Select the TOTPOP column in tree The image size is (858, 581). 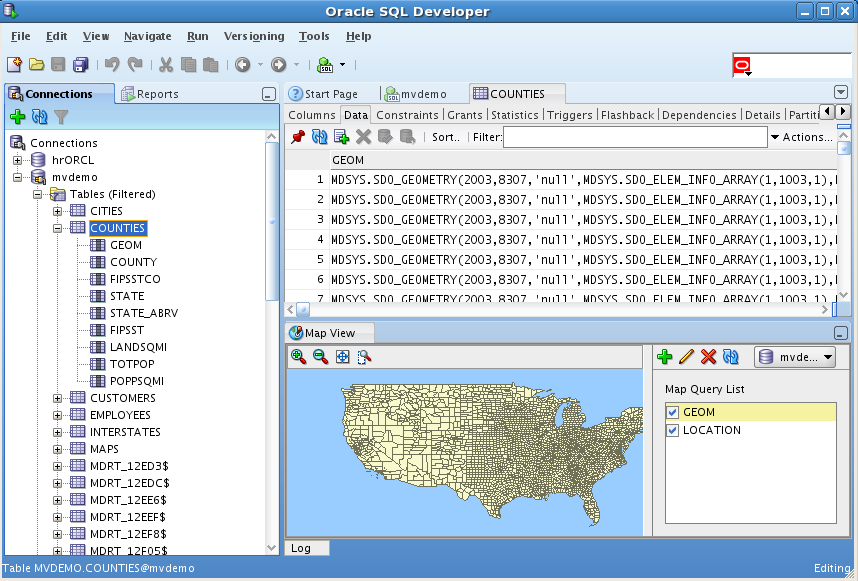click(x=132, y=364)
